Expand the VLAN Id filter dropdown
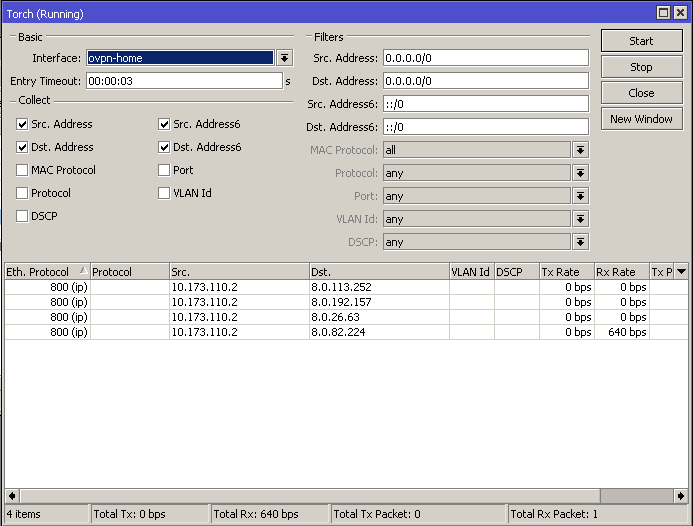This screenshot has width=693, height=526. click(x=580, y=219)
